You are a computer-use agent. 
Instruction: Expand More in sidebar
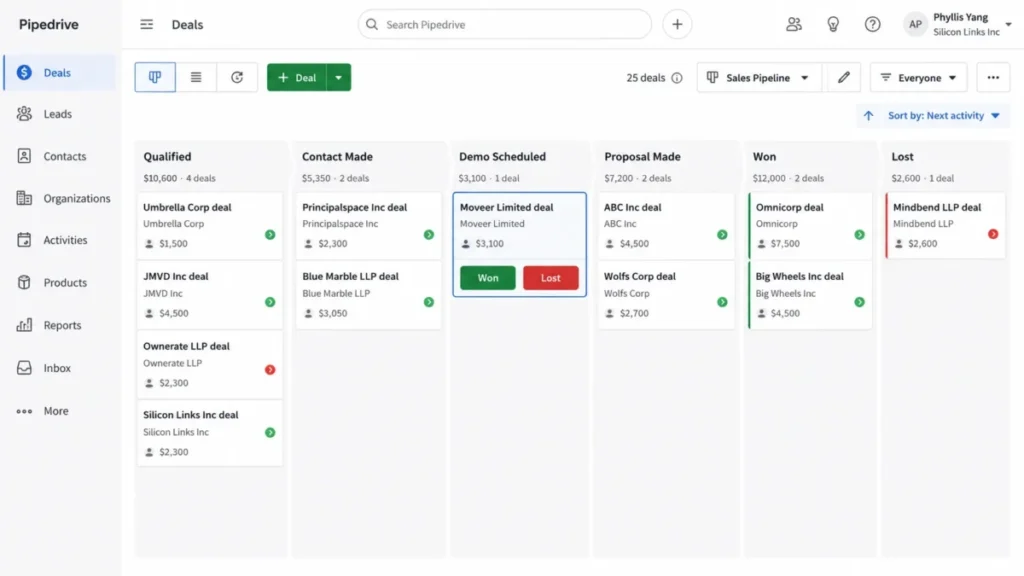pos(56,411)
